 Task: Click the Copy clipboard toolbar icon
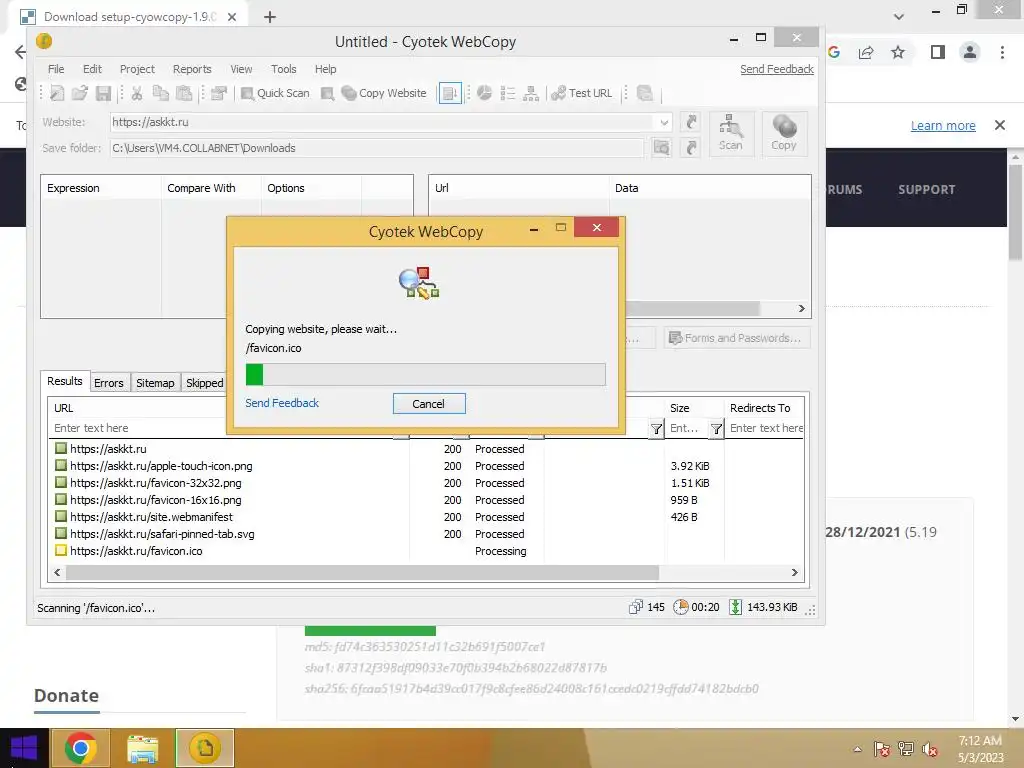(161, 93)
